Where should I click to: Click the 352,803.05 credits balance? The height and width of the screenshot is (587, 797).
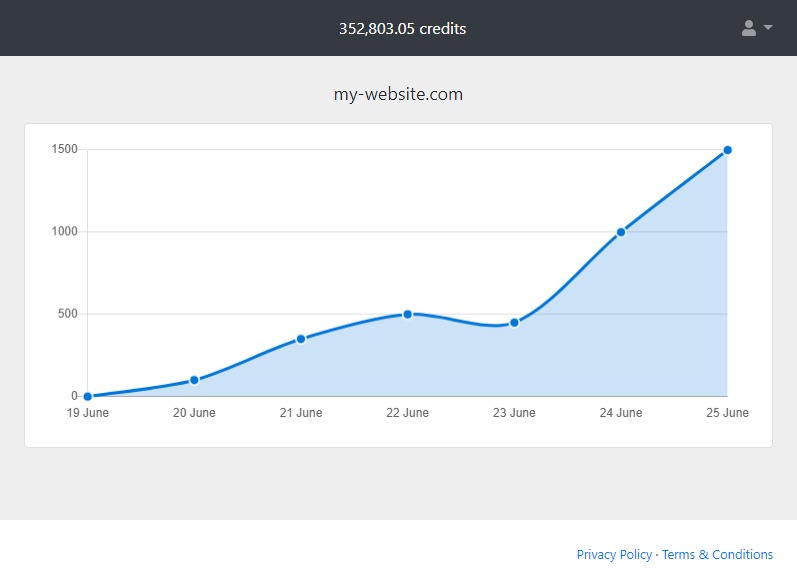tap(402, 28)
